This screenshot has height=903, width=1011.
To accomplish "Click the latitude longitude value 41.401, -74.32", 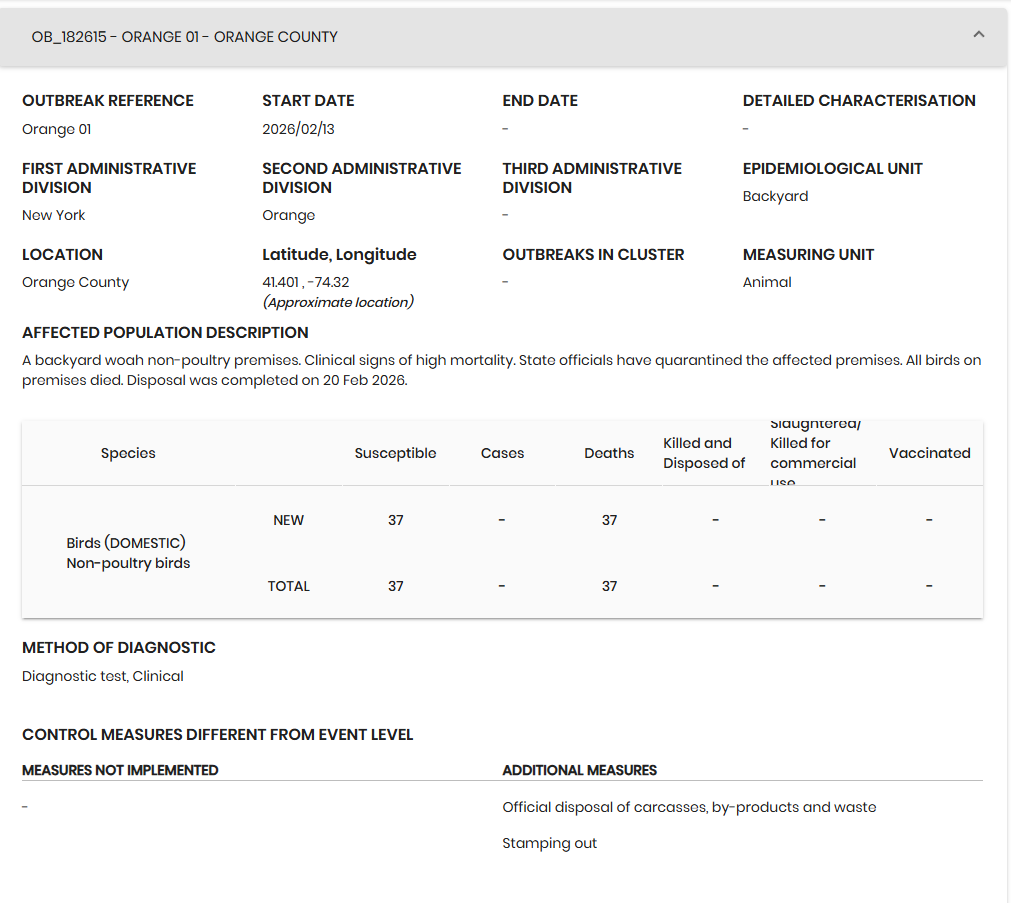I will click(305, 282).
